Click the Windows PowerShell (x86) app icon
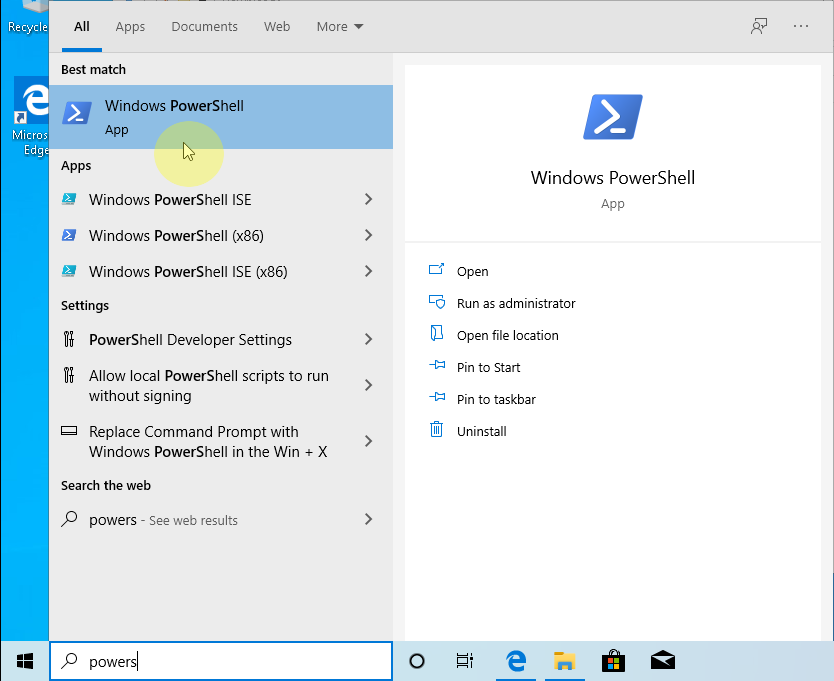Screen dimensions: 834x681 [x=69, y=235]
